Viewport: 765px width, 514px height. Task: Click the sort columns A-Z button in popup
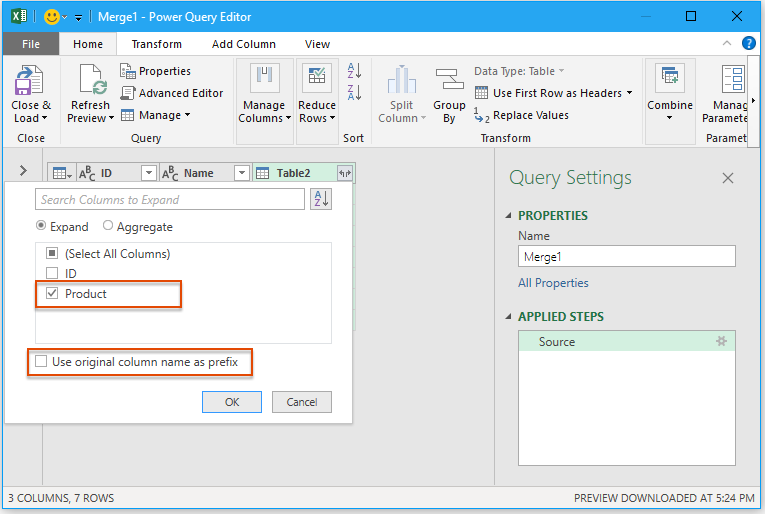[x=320, y=199]
